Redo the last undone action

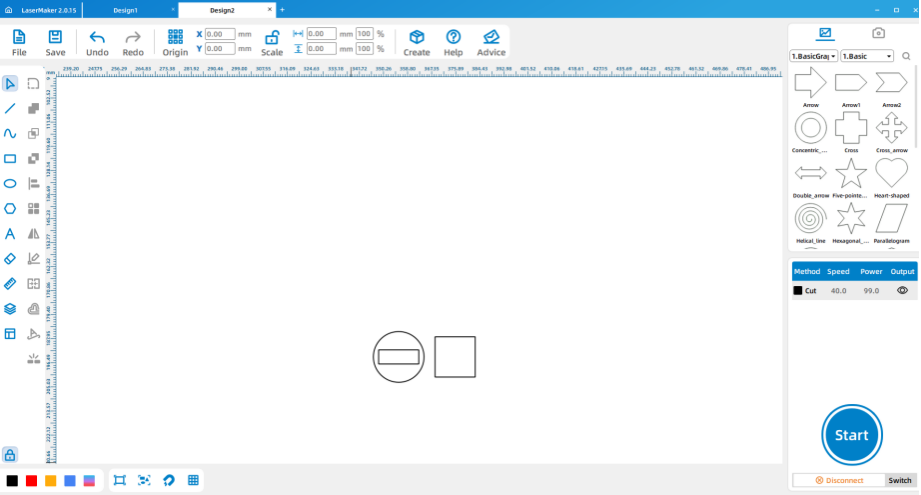click(133, 38)
